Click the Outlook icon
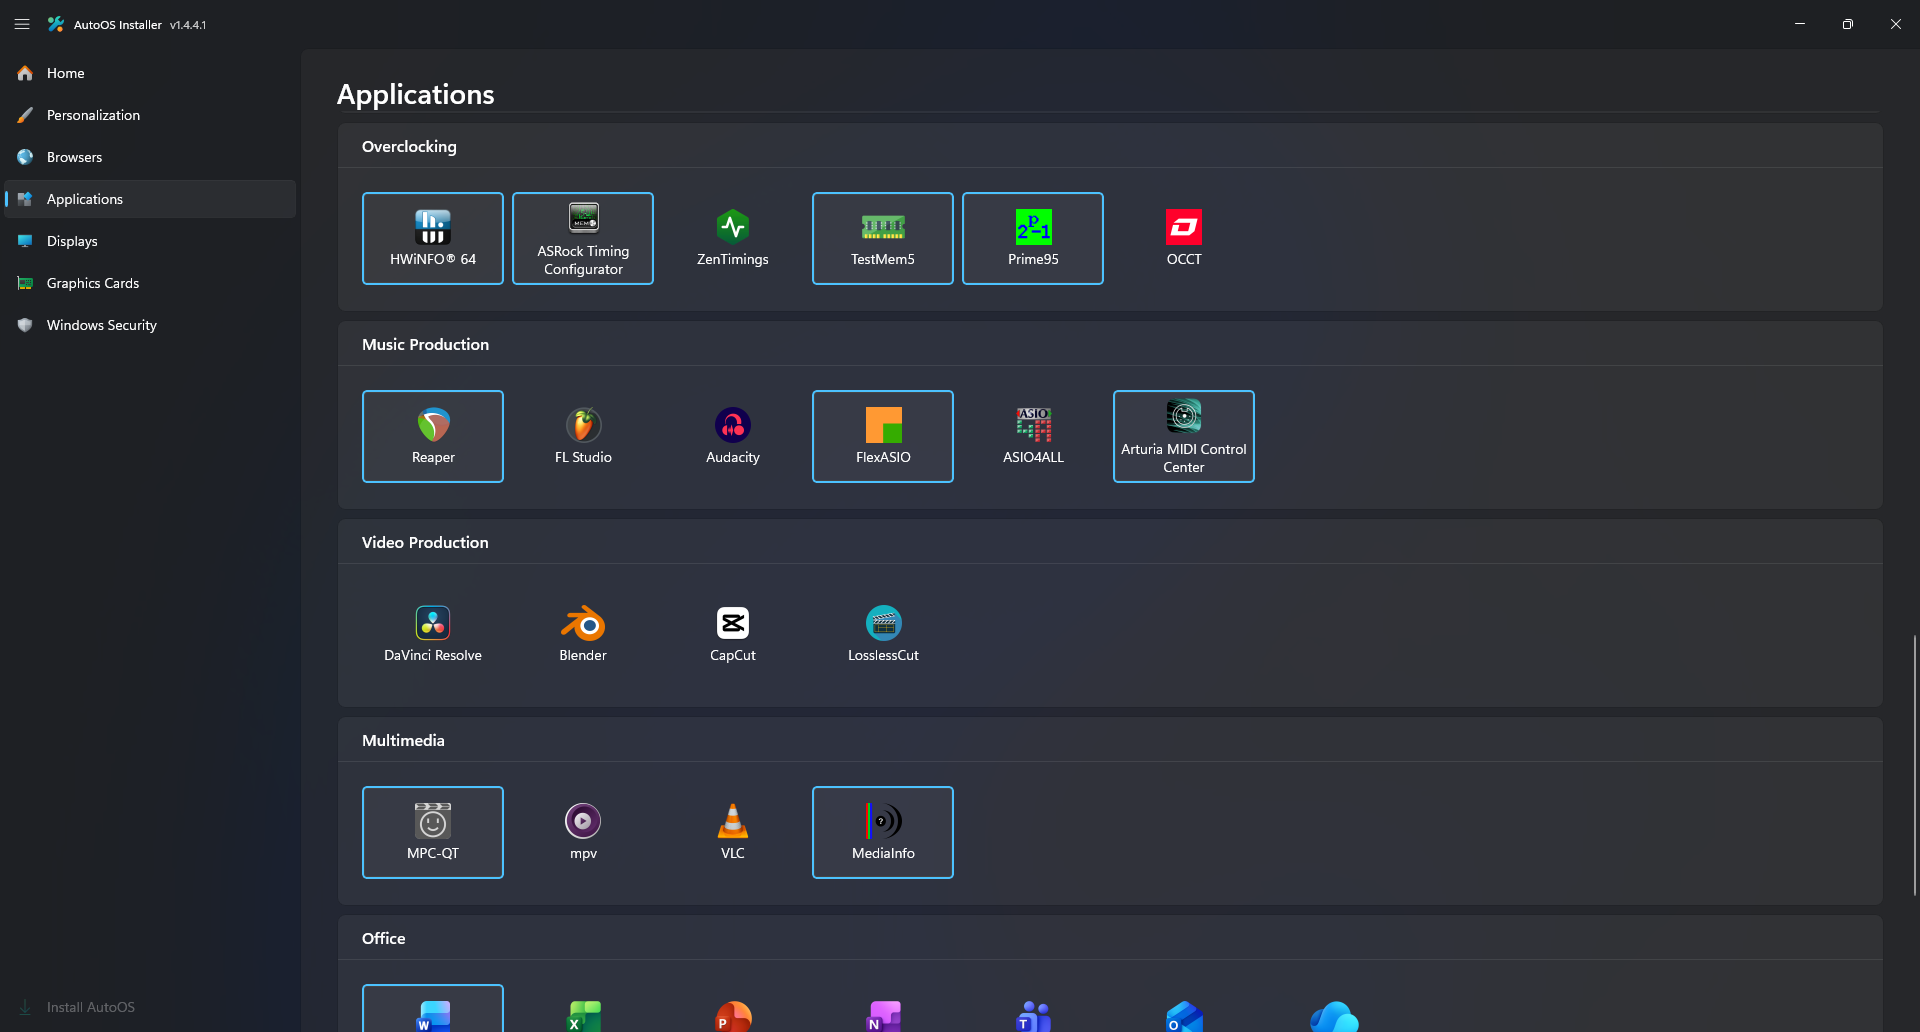 (x=1184, y=1016)
